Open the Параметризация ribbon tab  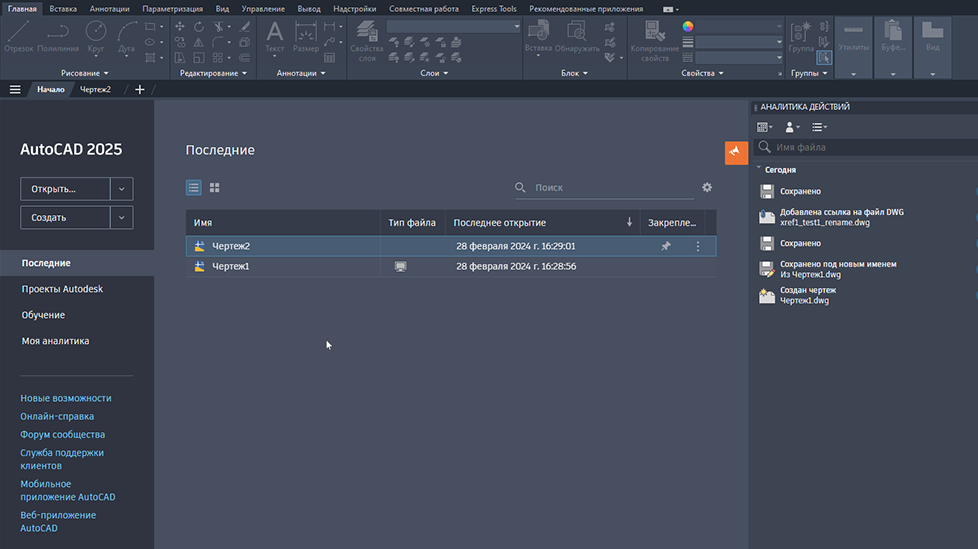click(x=172, y=9)
